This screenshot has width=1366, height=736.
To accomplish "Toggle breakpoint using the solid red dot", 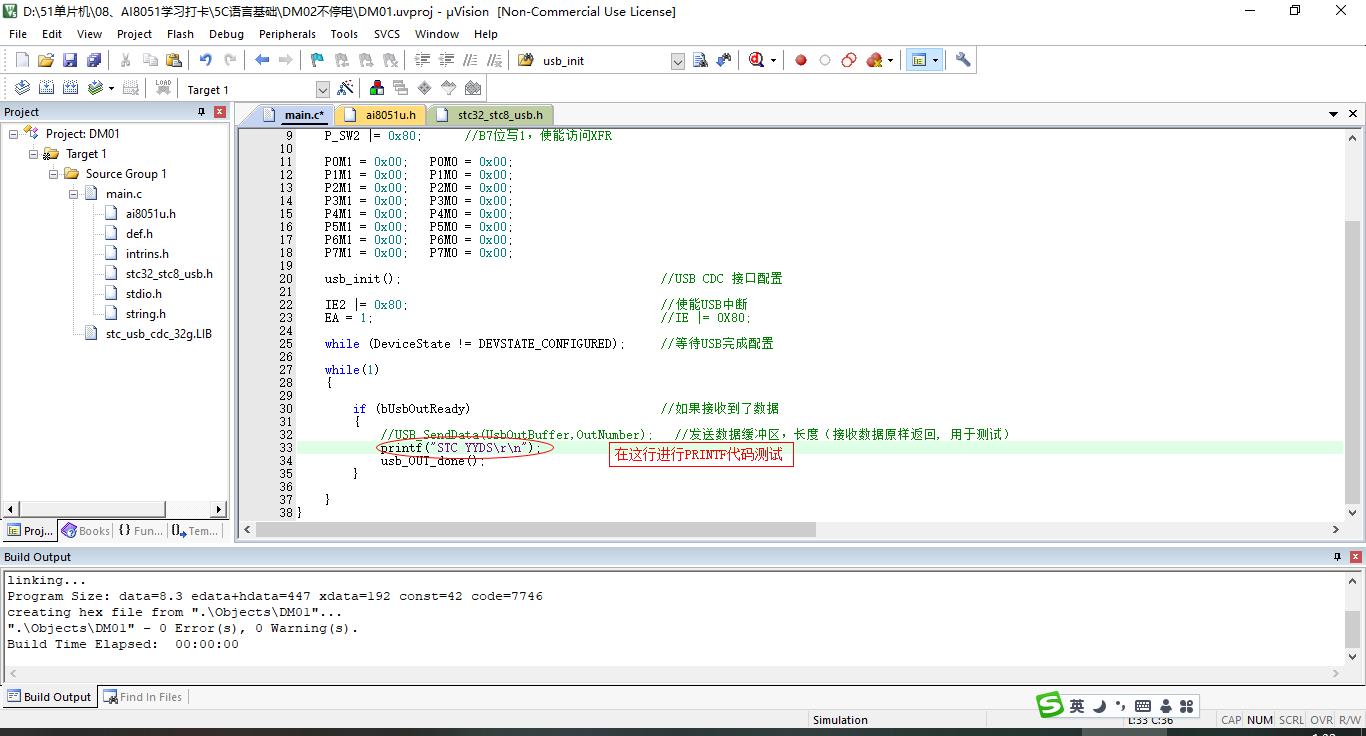I will point(801,60).
